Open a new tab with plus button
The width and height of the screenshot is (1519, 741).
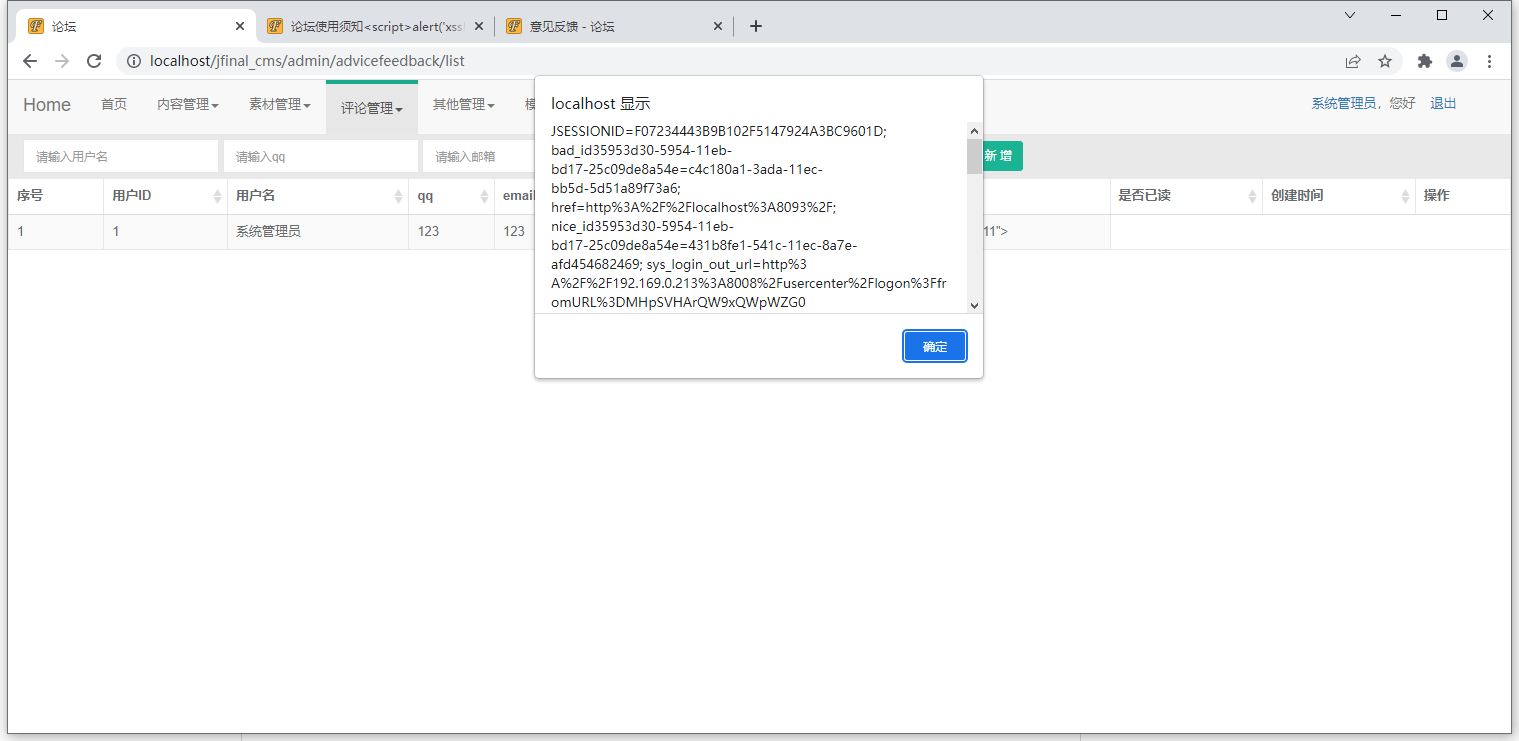pos(756,26)
